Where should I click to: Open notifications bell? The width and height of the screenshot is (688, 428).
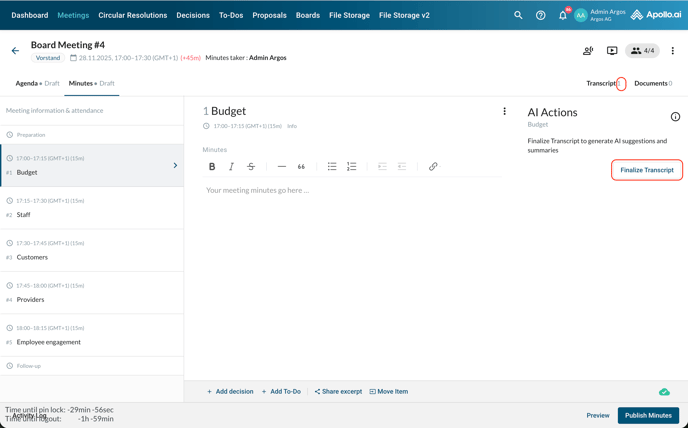tap(562, 15)
